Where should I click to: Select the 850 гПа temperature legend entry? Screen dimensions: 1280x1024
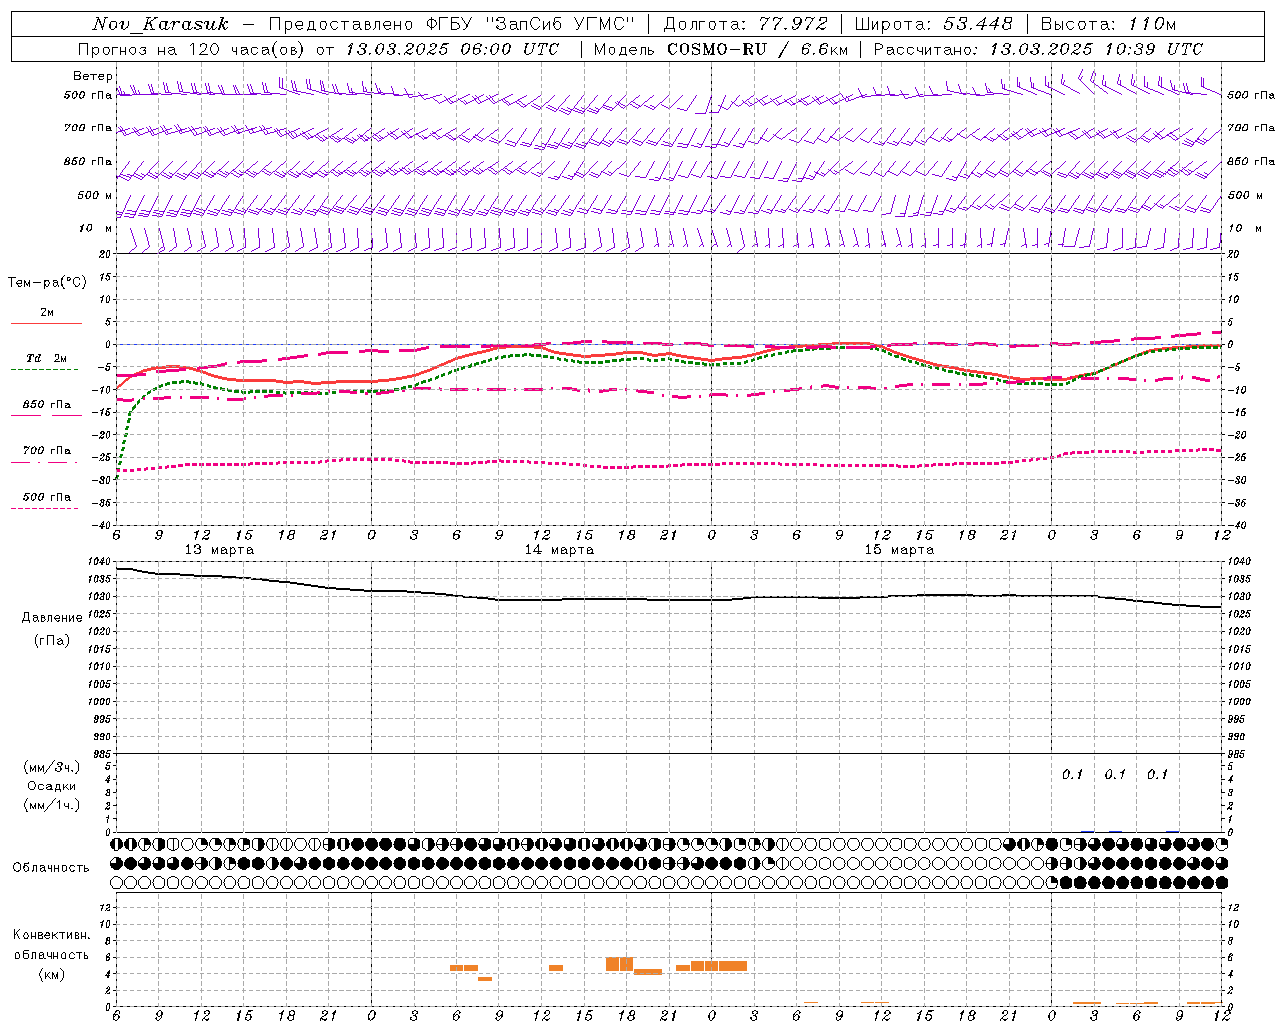(x=47, y=405)
